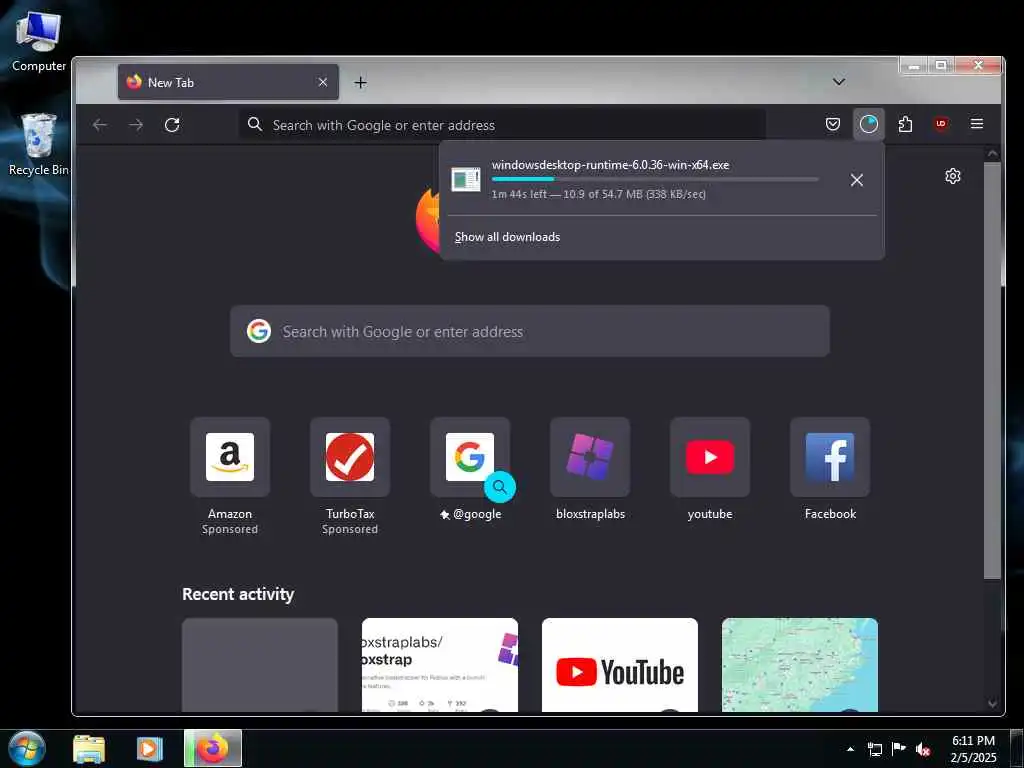Go forward with the forward arrow
This screenshot has width=1024, height=768.
click(x=136, y=125)
